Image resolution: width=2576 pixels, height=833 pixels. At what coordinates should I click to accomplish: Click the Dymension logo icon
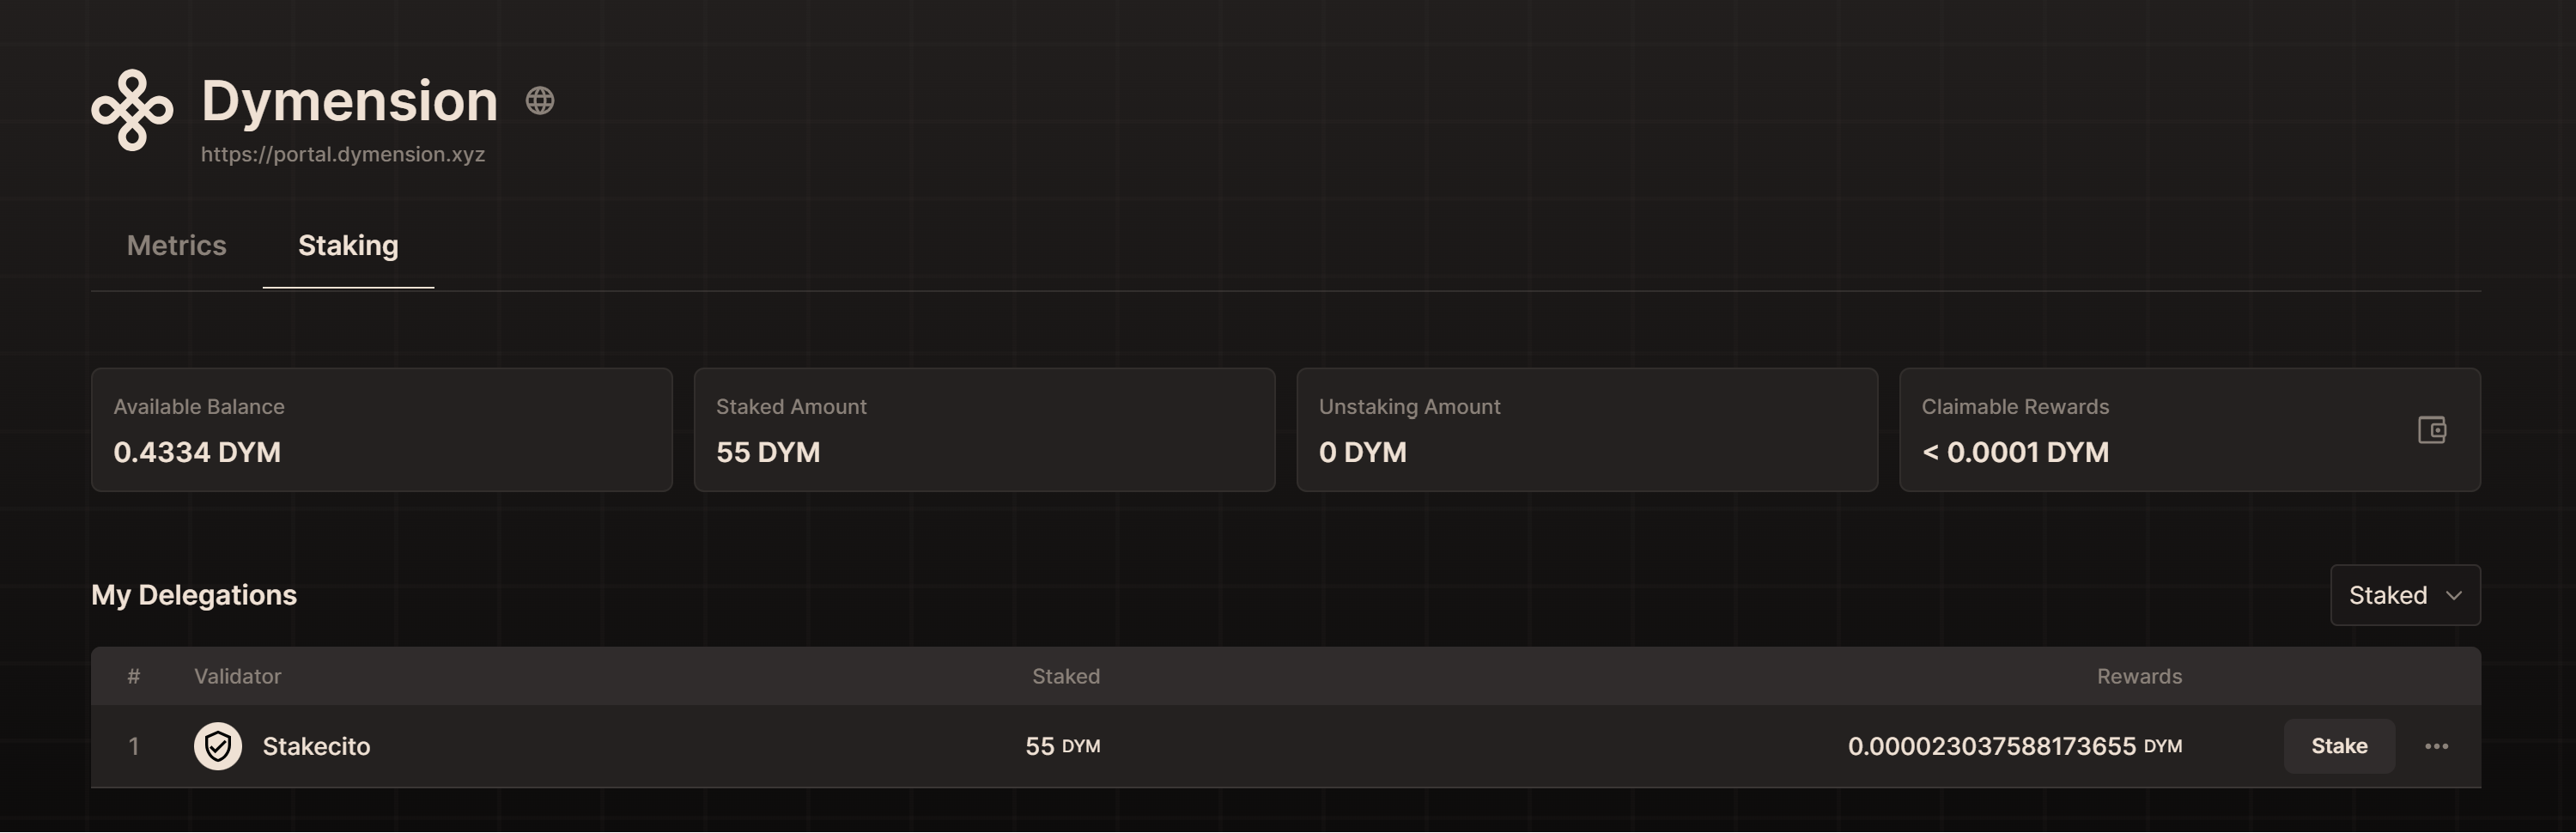click(132, 110)
